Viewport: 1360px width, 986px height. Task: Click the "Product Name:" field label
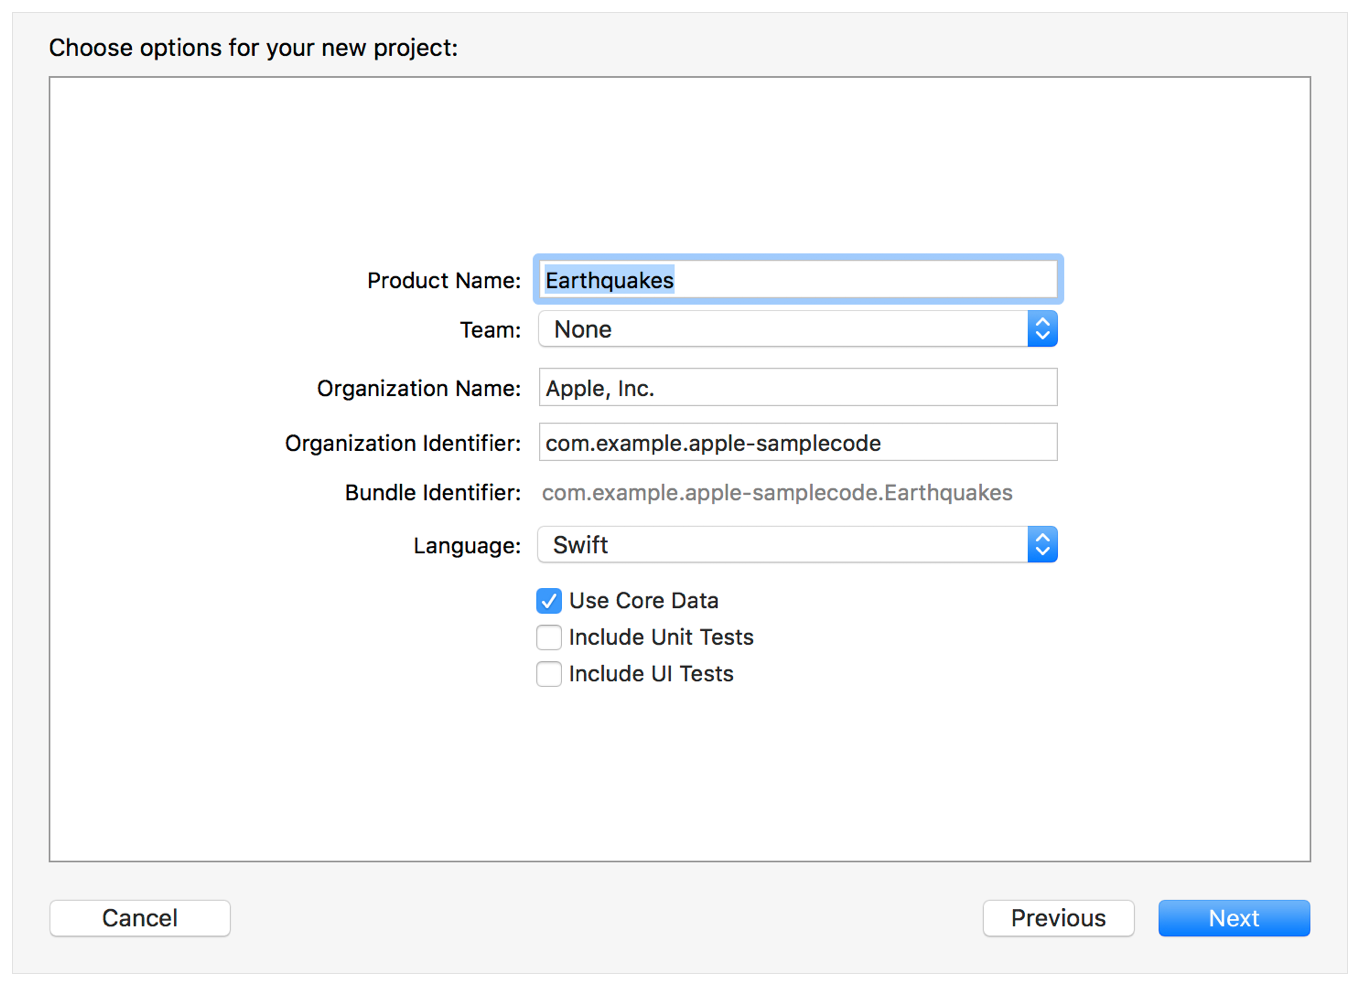coord(443,281)
